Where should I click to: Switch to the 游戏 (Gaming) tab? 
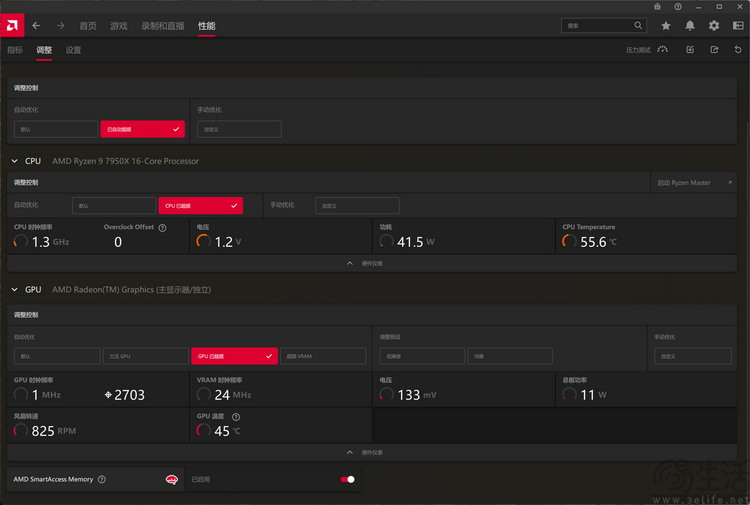118,26
